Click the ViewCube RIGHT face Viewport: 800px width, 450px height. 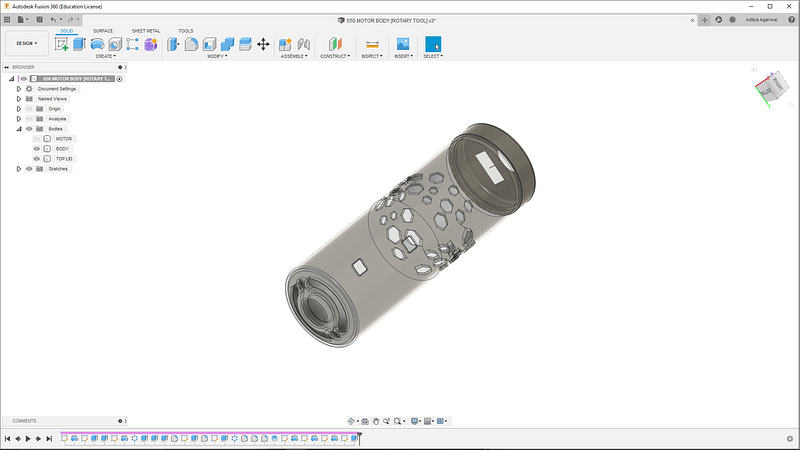pos(778,83)
